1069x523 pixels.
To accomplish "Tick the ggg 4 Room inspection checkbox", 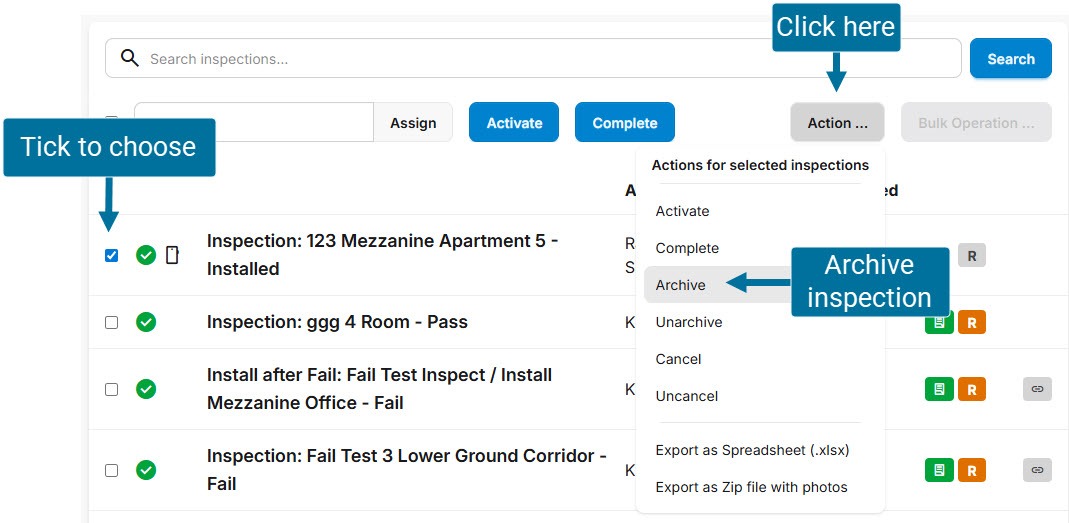I will coord(111,322).
